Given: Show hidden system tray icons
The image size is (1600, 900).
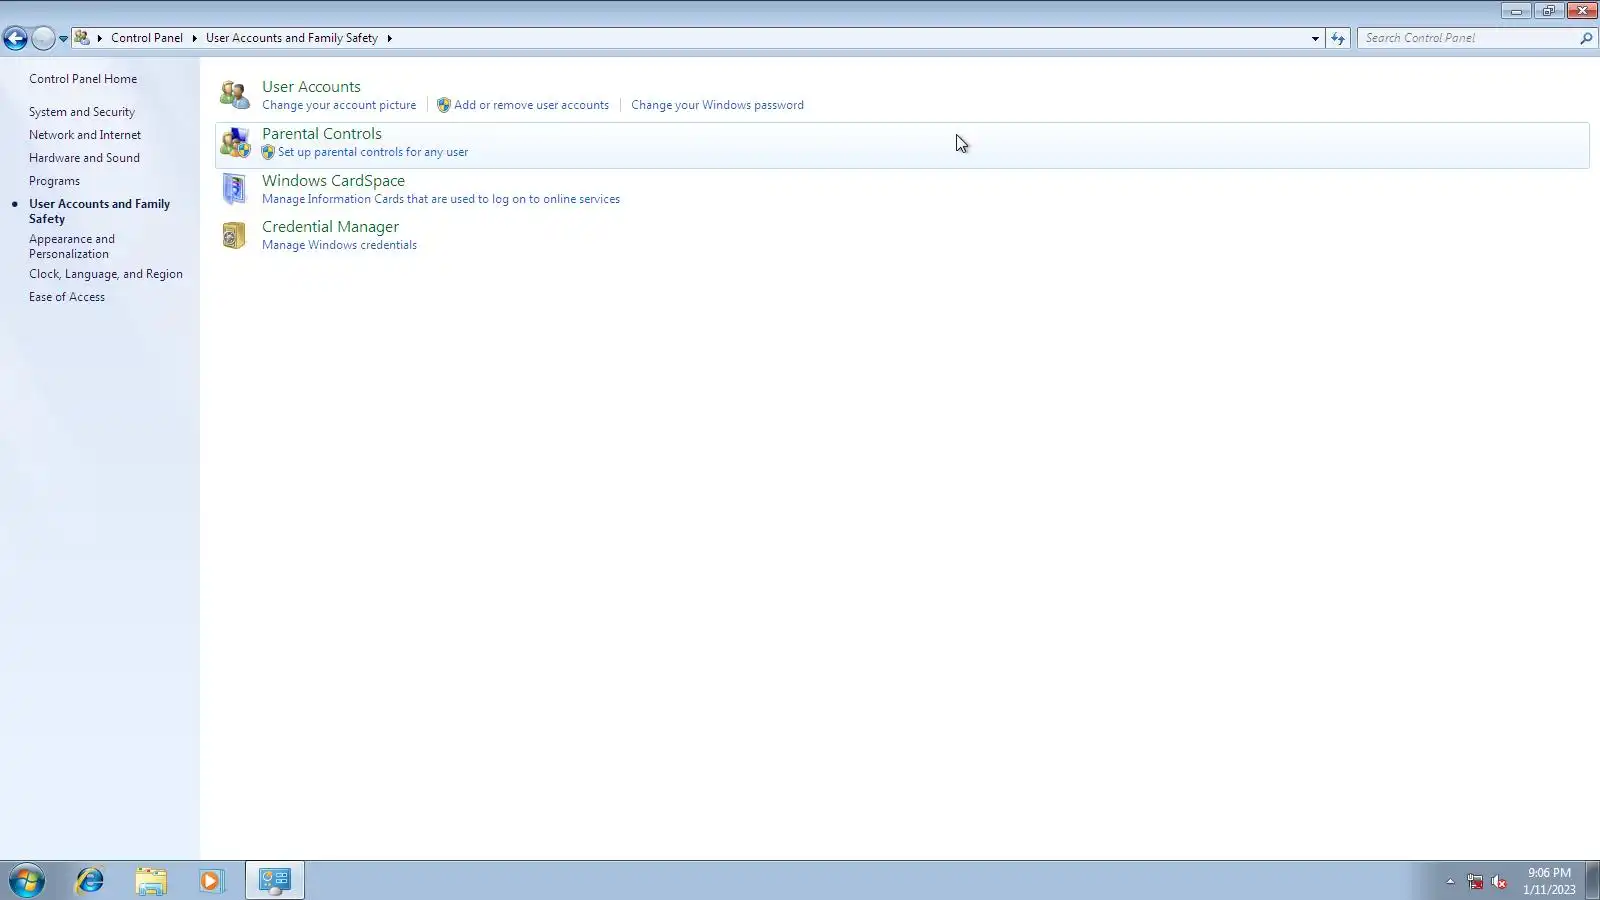Looking at the screenshot, I should click(x=1450, y=881).
